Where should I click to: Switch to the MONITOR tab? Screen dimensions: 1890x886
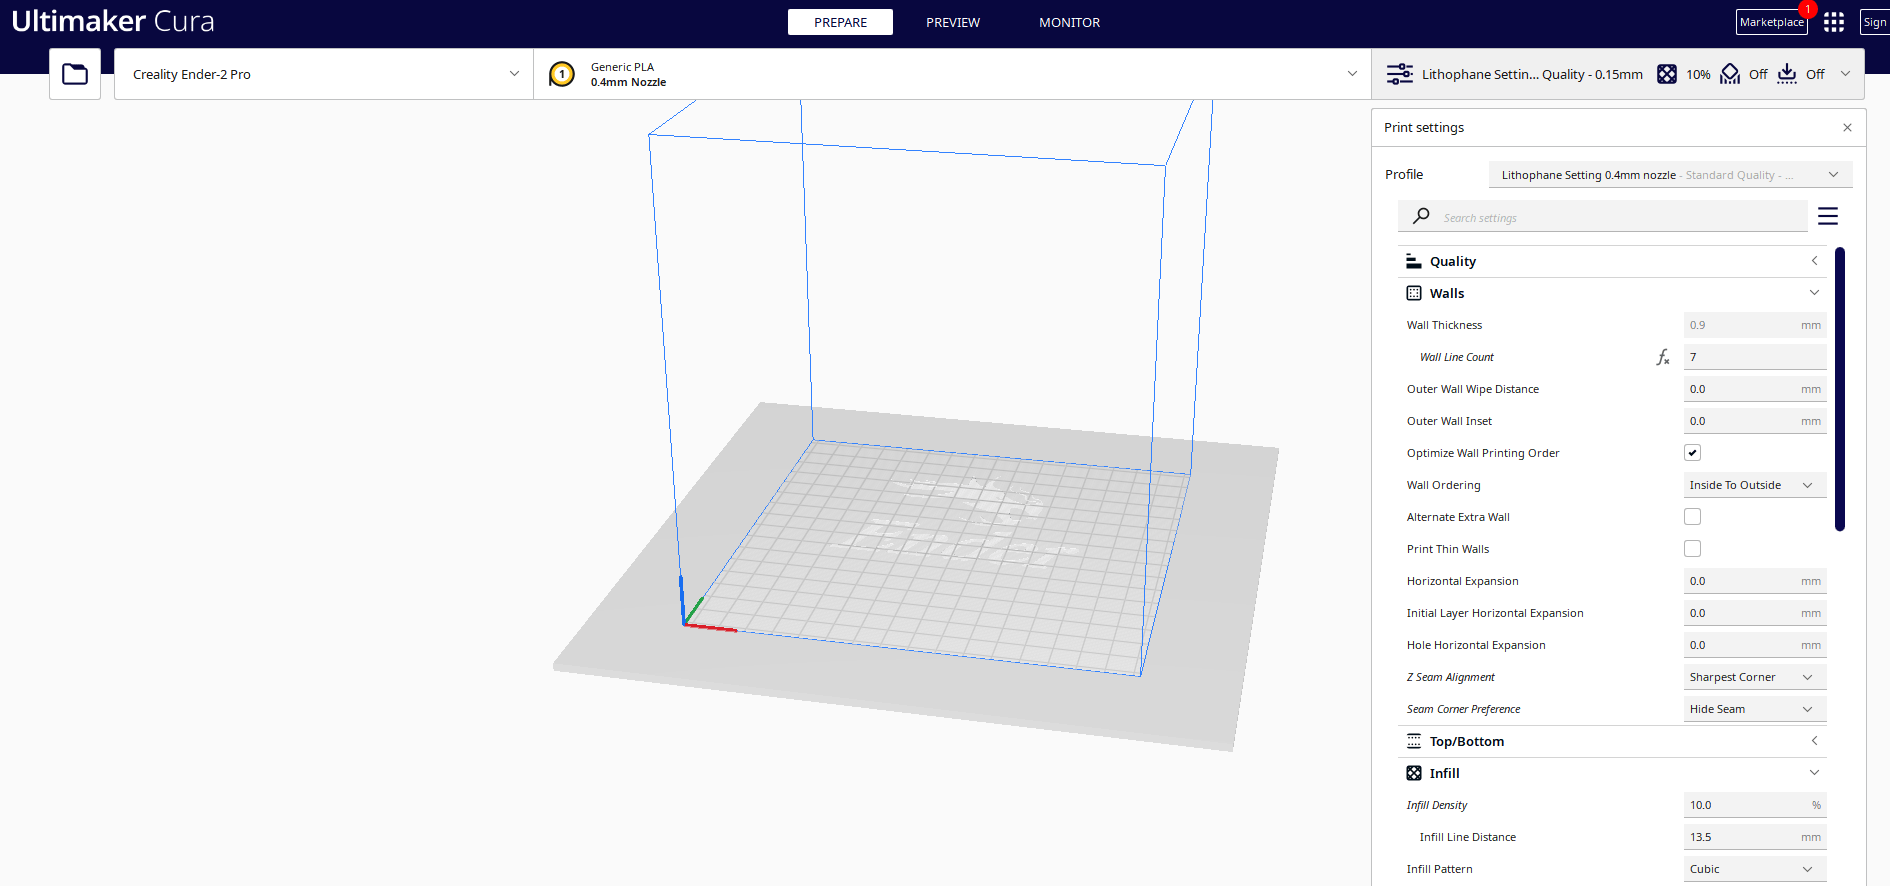tap(1069, 22)
